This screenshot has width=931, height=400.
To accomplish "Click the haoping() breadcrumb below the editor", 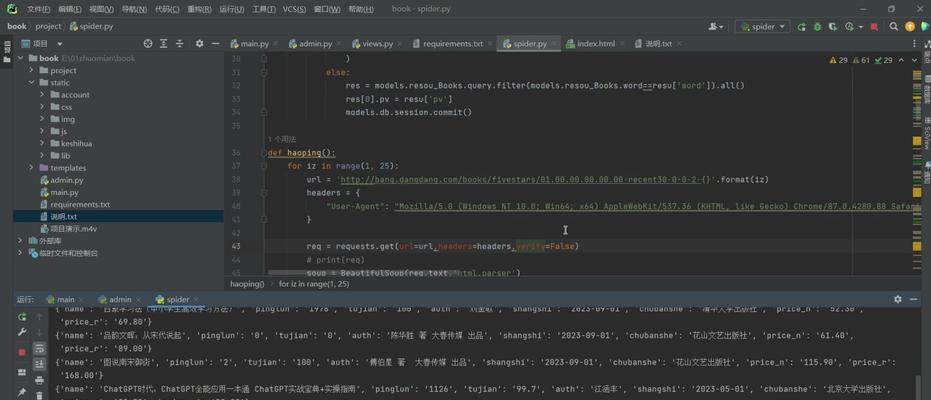I will [247, 284].
